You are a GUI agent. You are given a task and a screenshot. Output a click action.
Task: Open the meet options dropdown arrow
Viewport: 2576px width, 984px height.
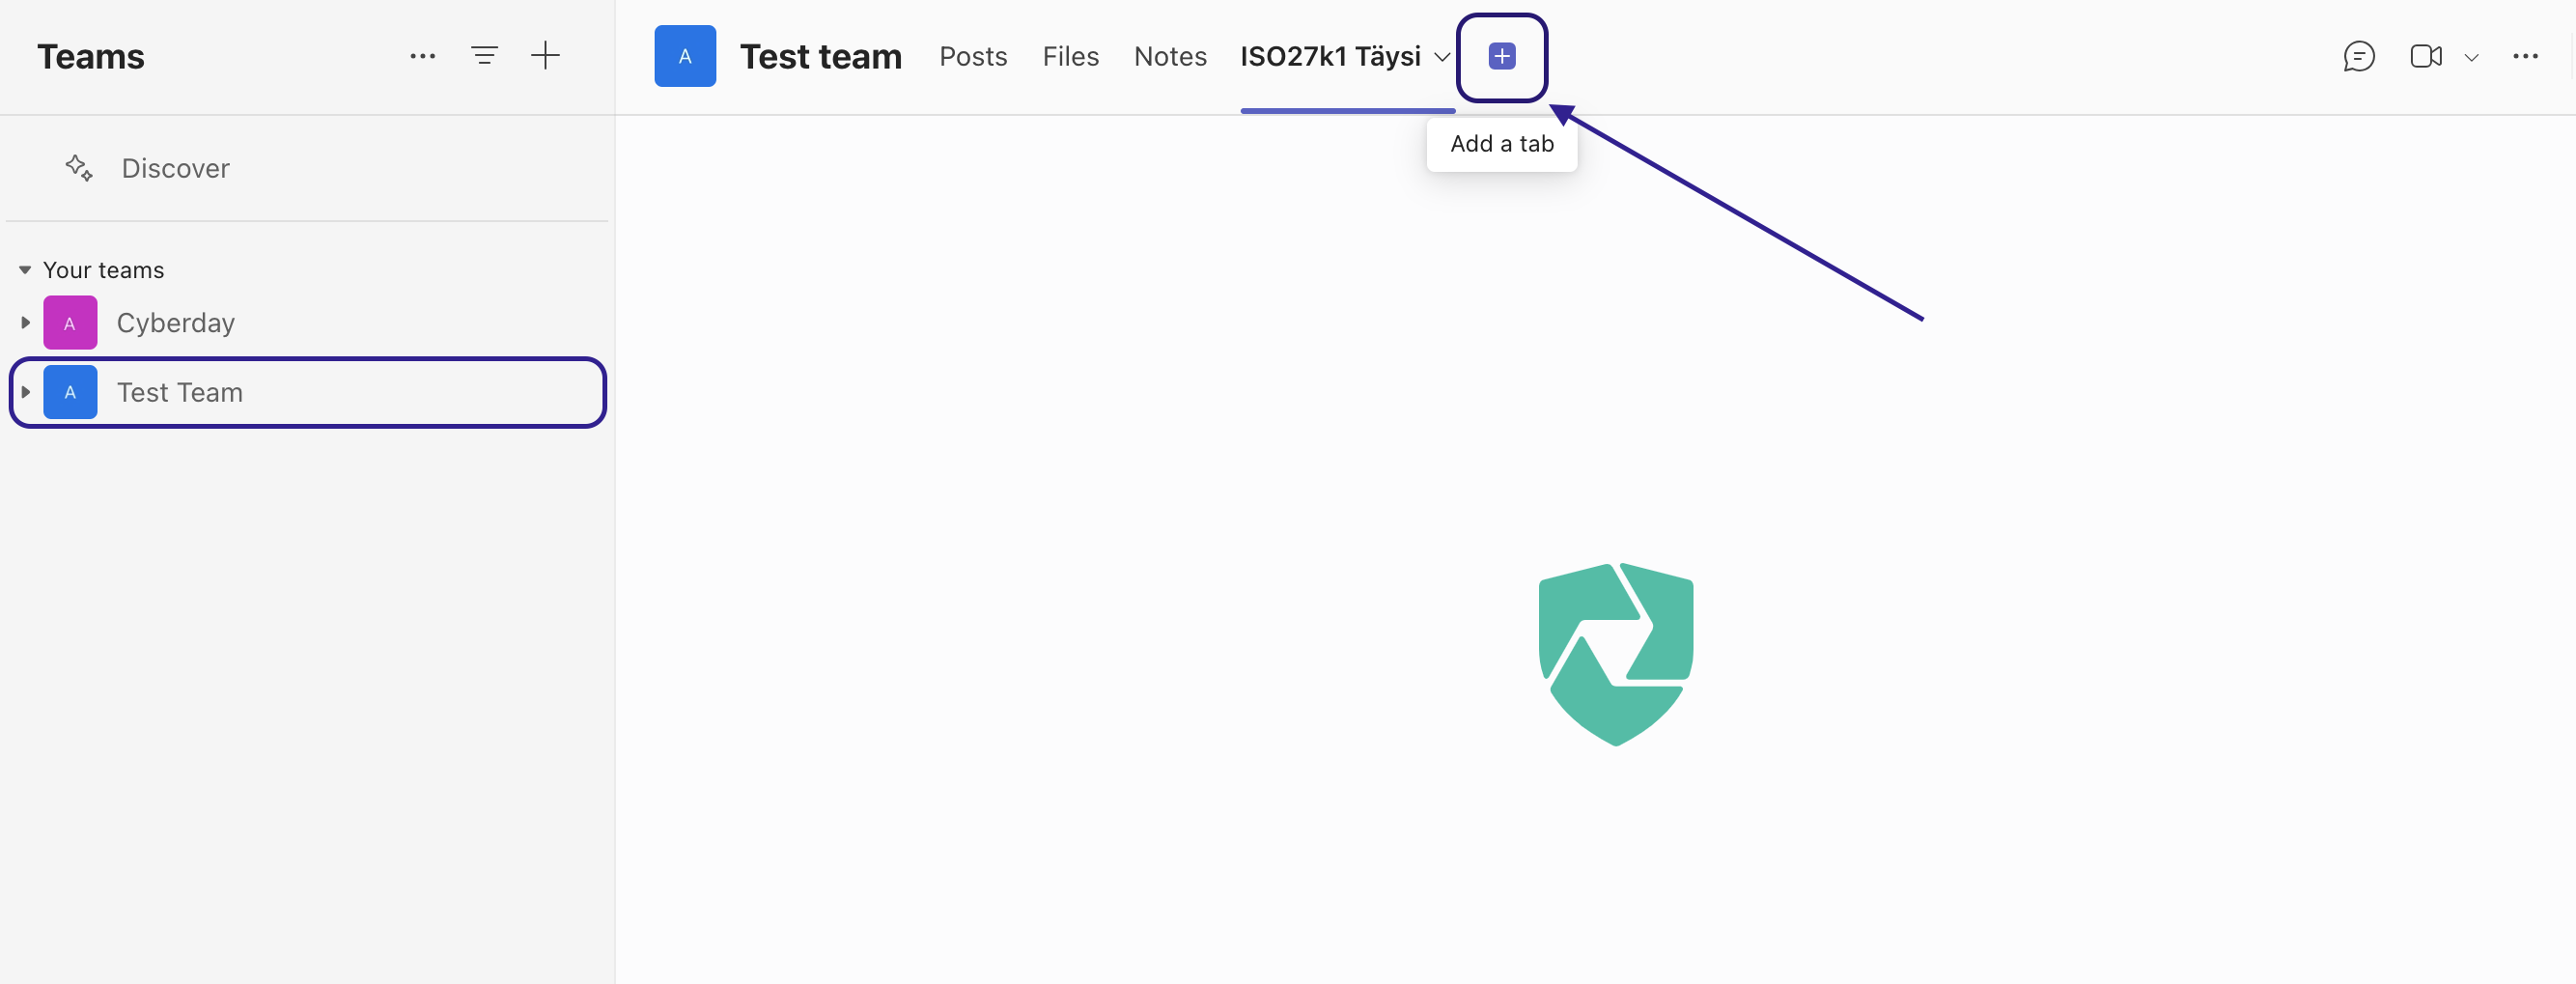(2471, 57)
